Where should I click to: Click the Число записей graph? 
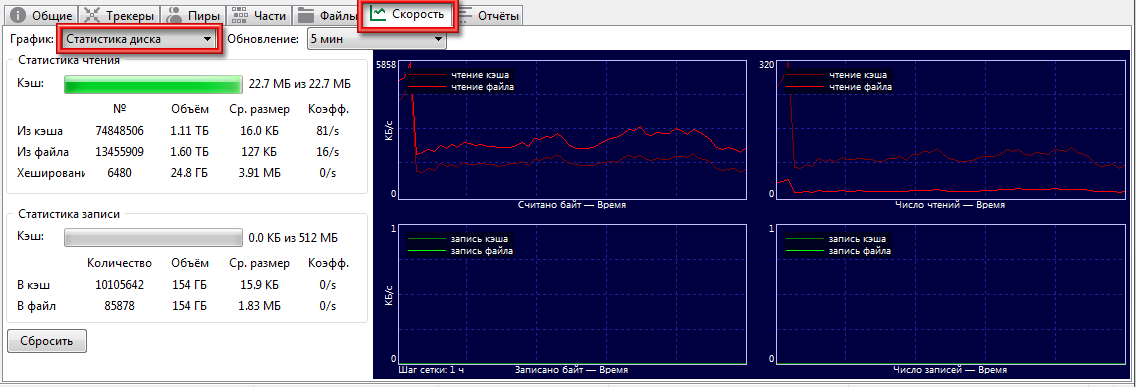pyautogui.click(x=951, y=294)
